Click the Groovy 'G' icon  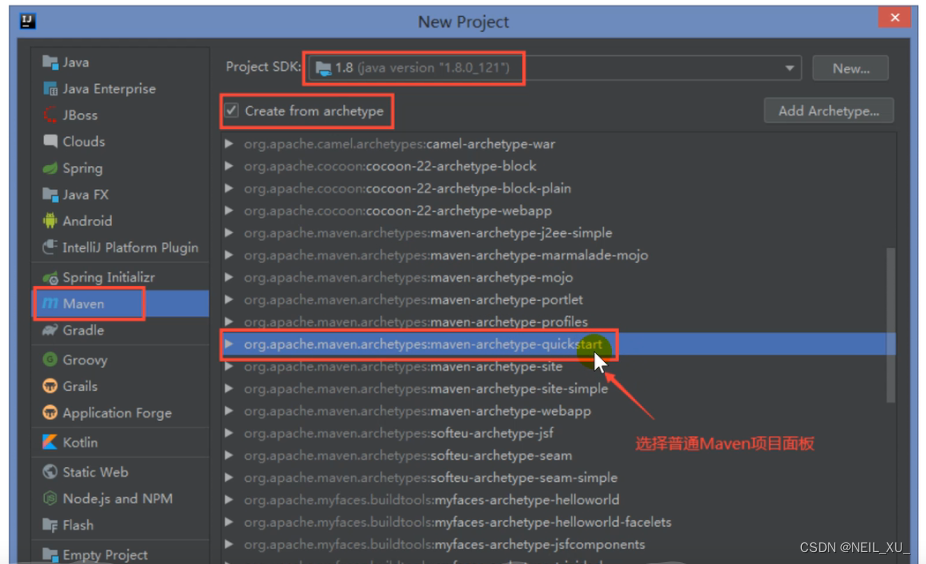click(x=50, y=359)
